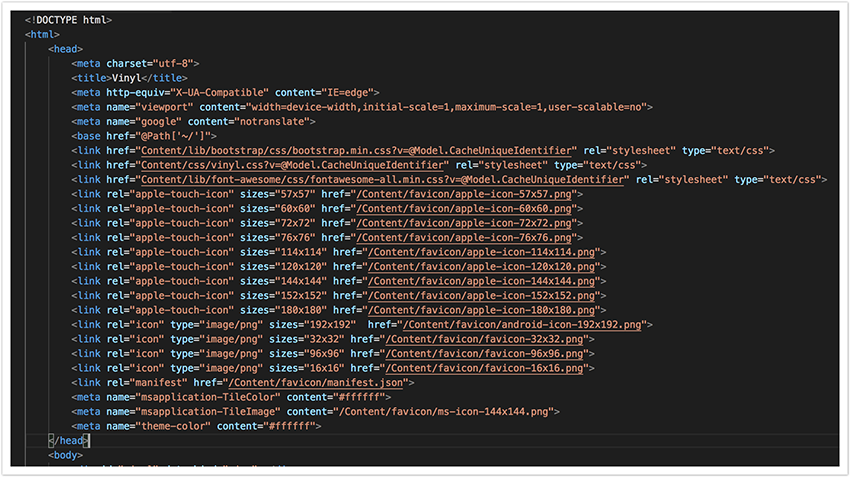Click the opening body tag
The image size is (850, 477).
(x=66, y=455)
